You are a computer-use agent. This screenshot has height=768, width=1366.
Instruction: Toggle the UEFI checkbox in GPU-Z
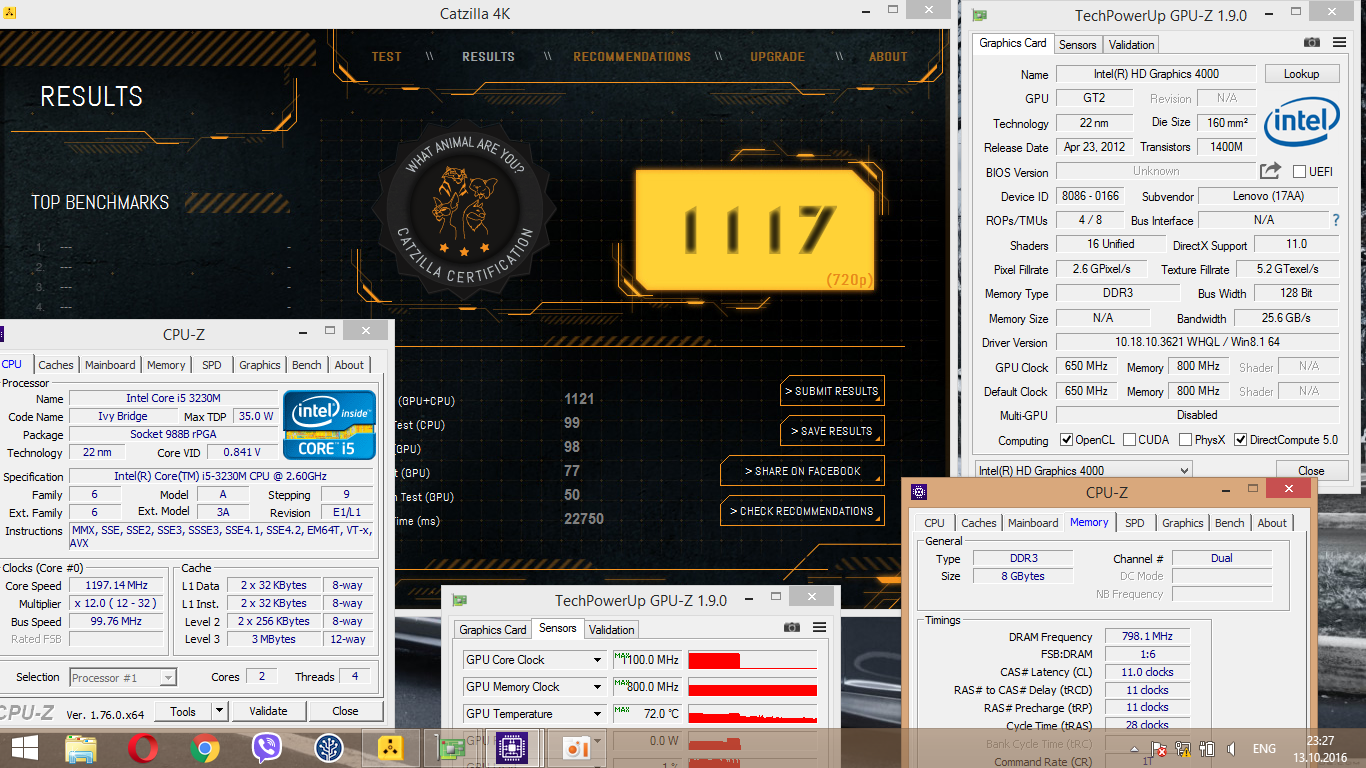pyautogui.click(x=1300, y=171)
